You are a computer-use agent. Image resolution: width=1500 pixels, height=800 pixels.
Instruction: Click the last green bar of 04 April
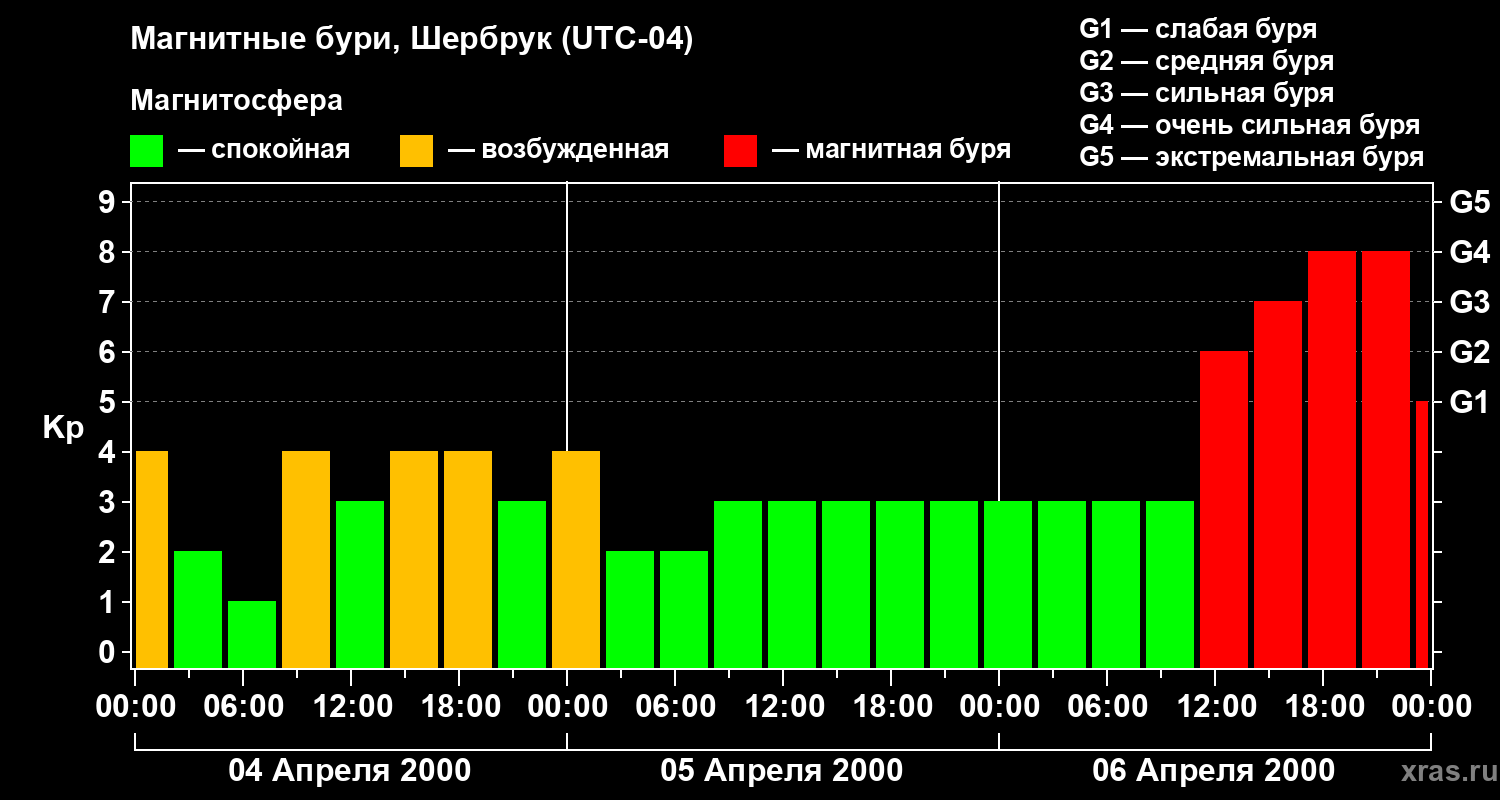pos(522,584)
